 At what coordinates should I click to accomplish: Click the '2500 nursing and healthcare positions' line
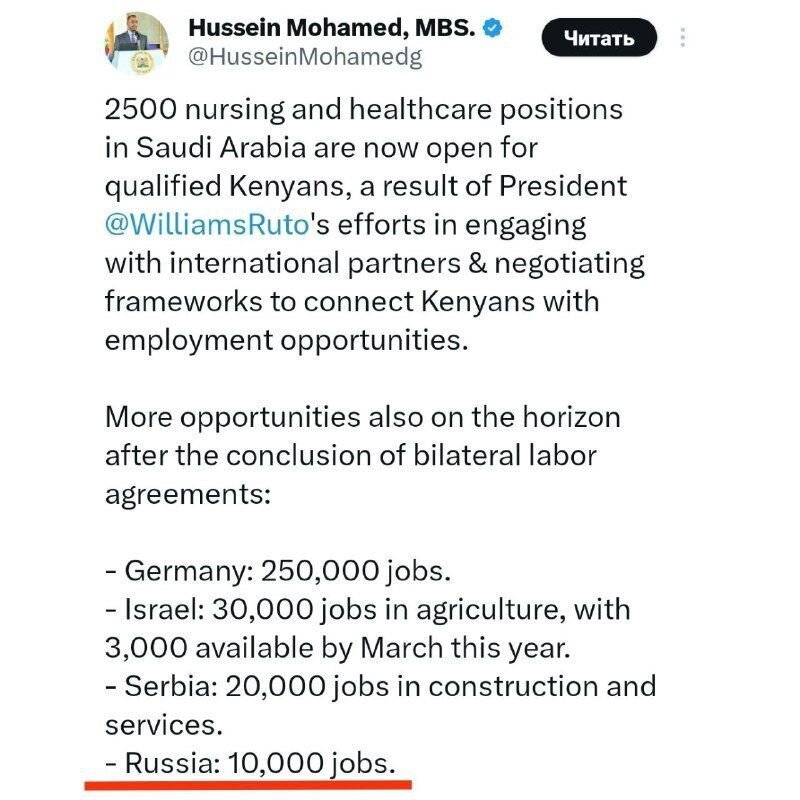[364, 109]
